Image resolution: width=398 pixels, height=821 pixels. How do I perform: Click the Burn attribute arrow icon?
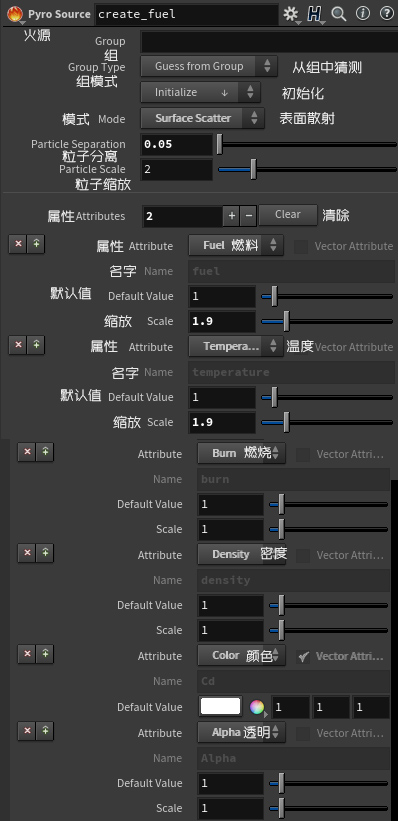tap(45, 452)
